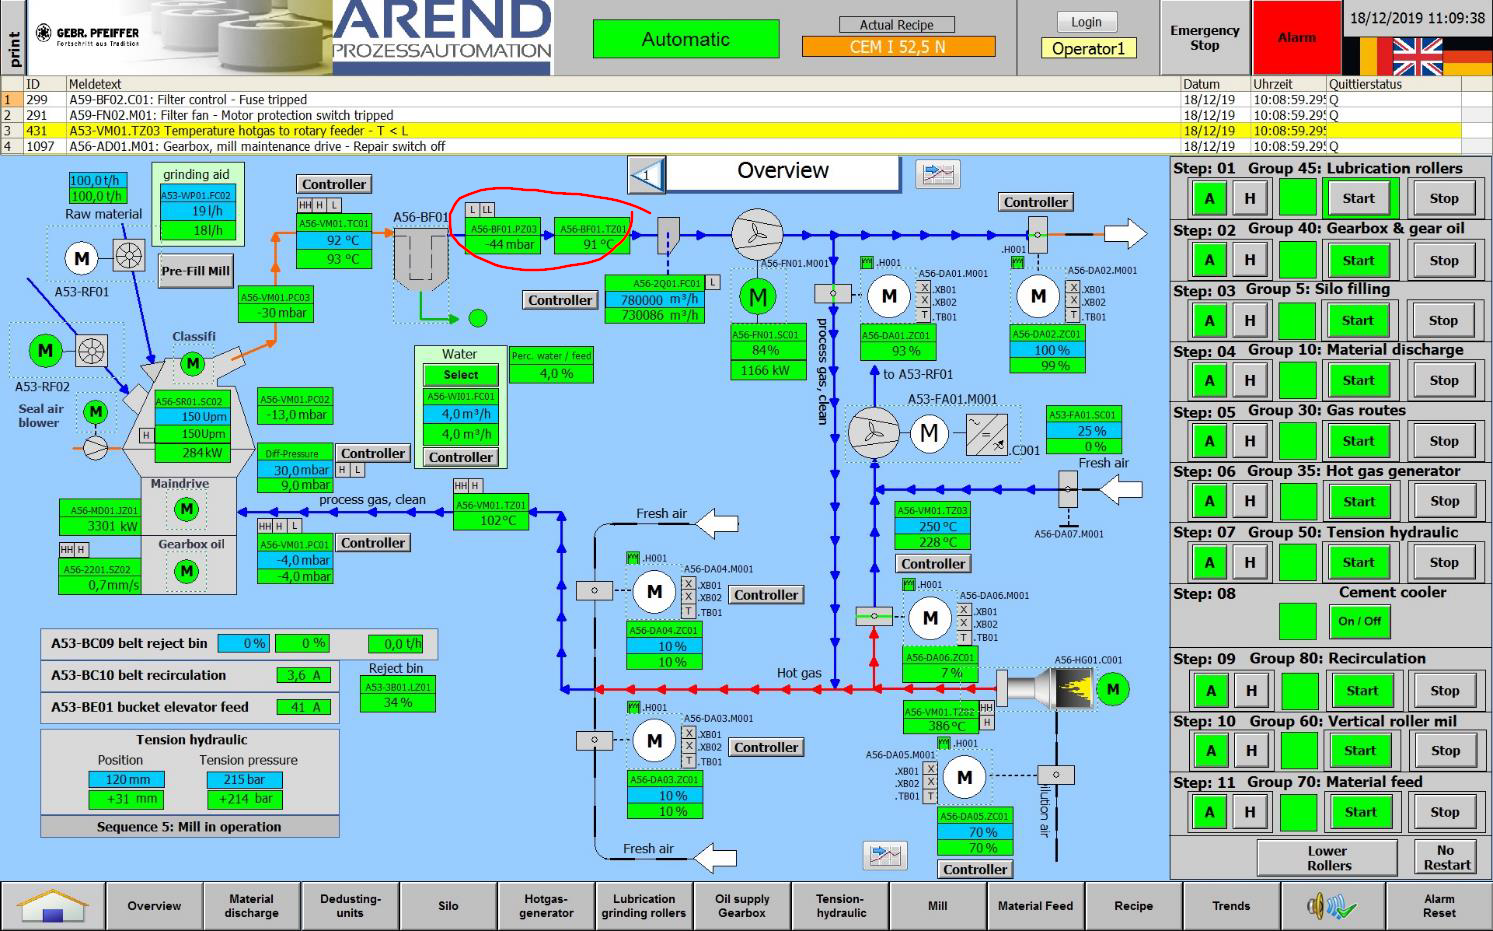
Task: Set Automatic mode A for Step 11
Action: point(1210,812)
